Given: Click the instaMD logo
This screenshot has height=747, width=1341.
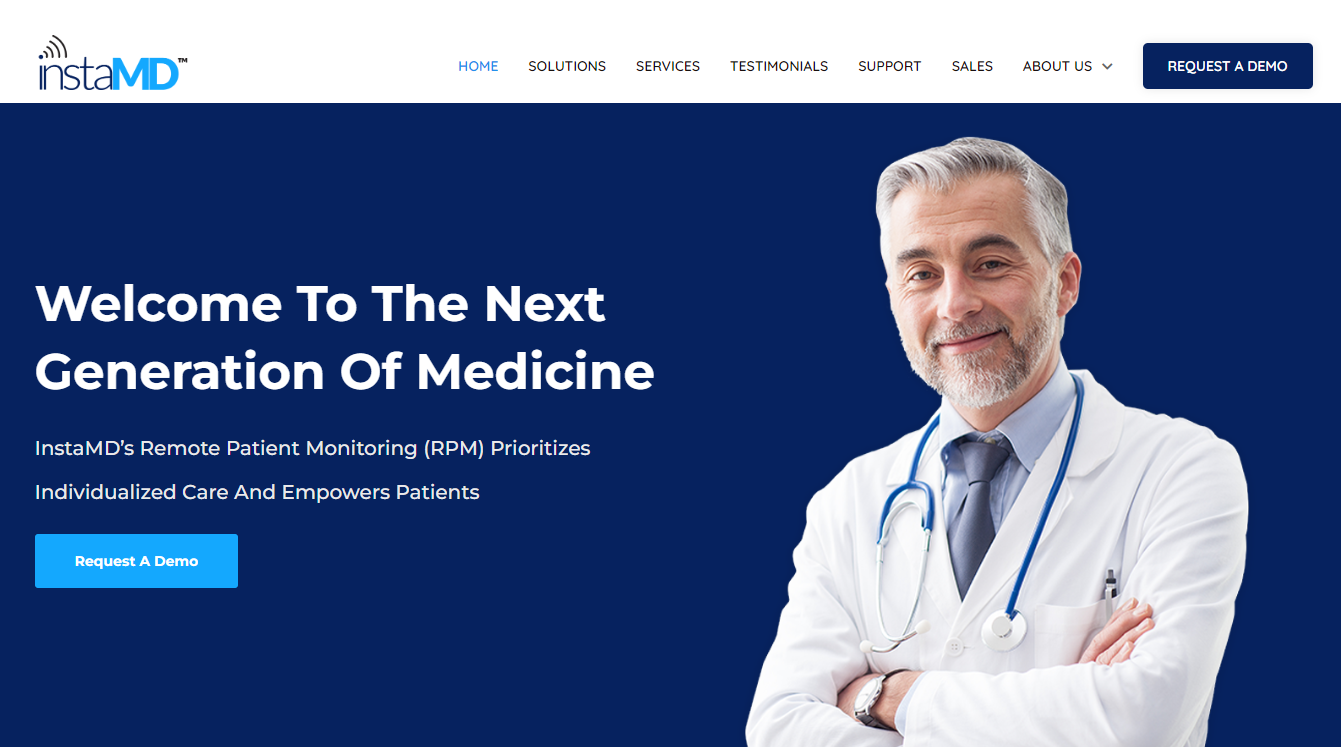Looking at the screenshot, I should 113,64.
